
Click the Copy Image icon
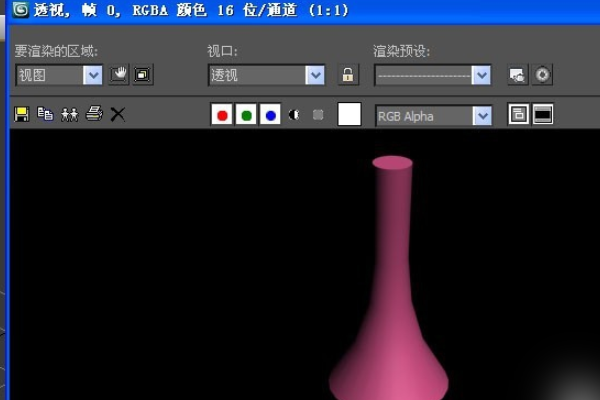tap(45, 114)
